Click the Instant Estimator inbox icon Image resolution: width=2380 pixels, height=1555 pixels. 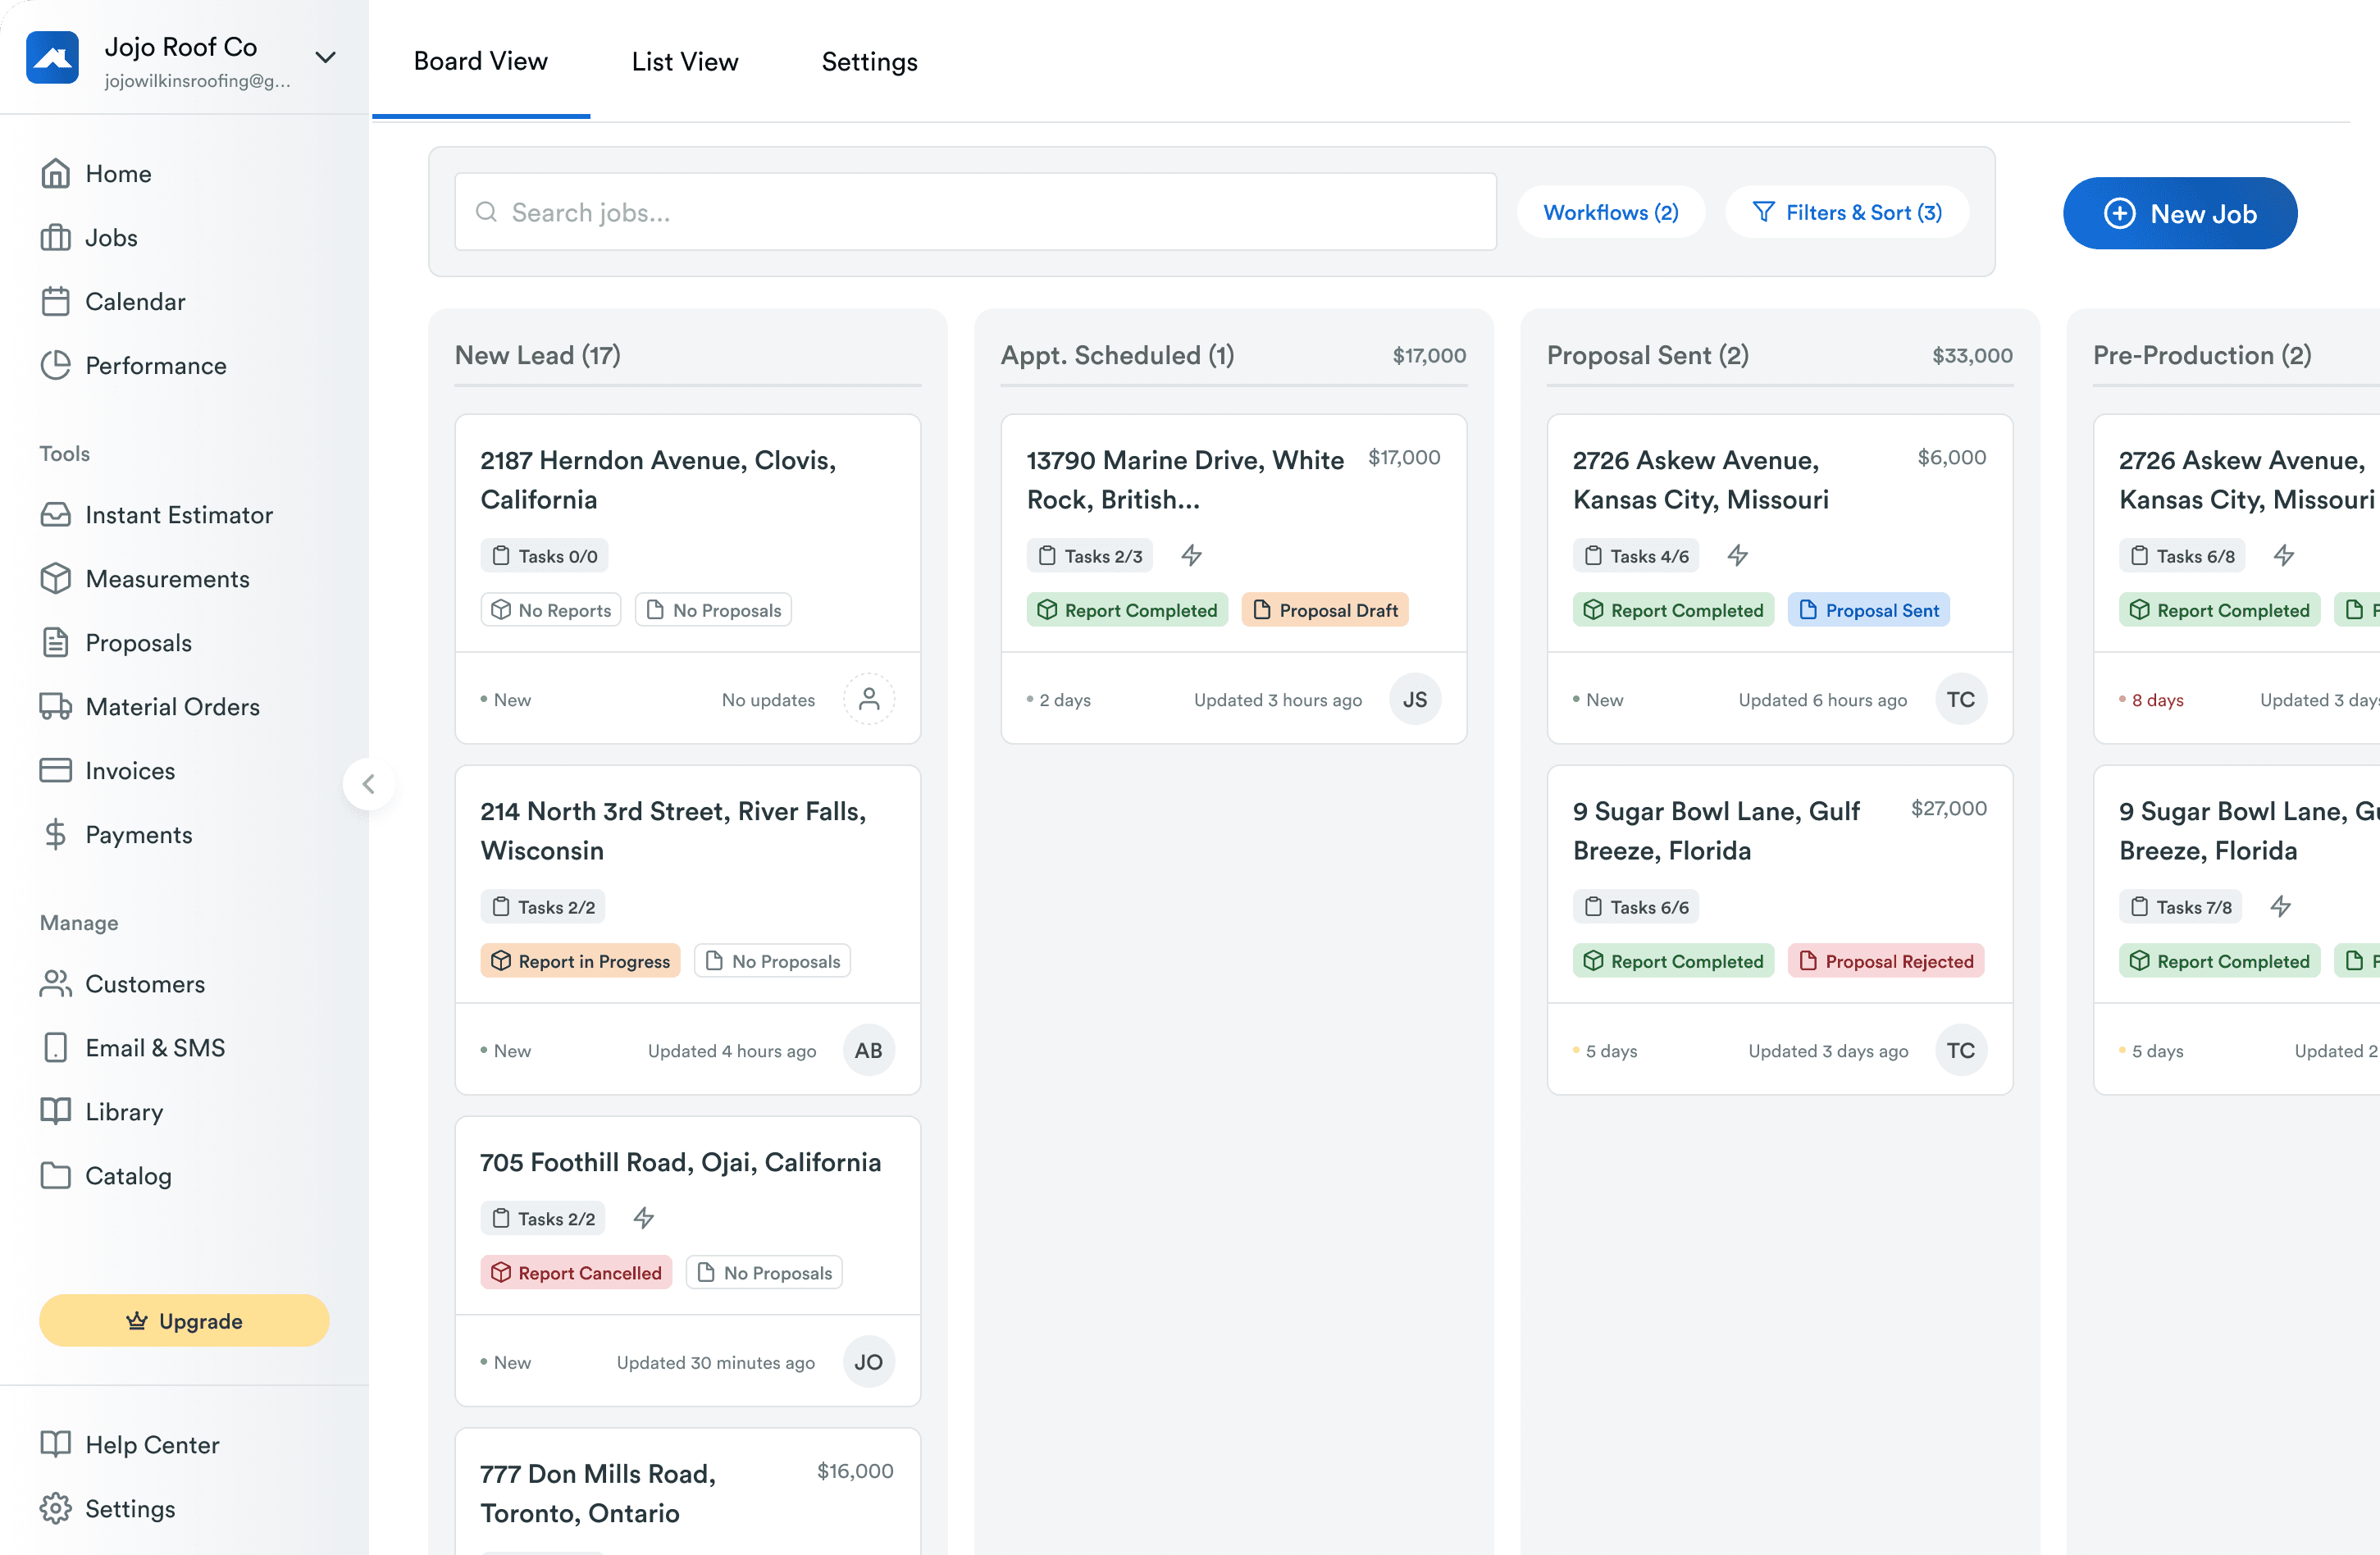point(56,515)
